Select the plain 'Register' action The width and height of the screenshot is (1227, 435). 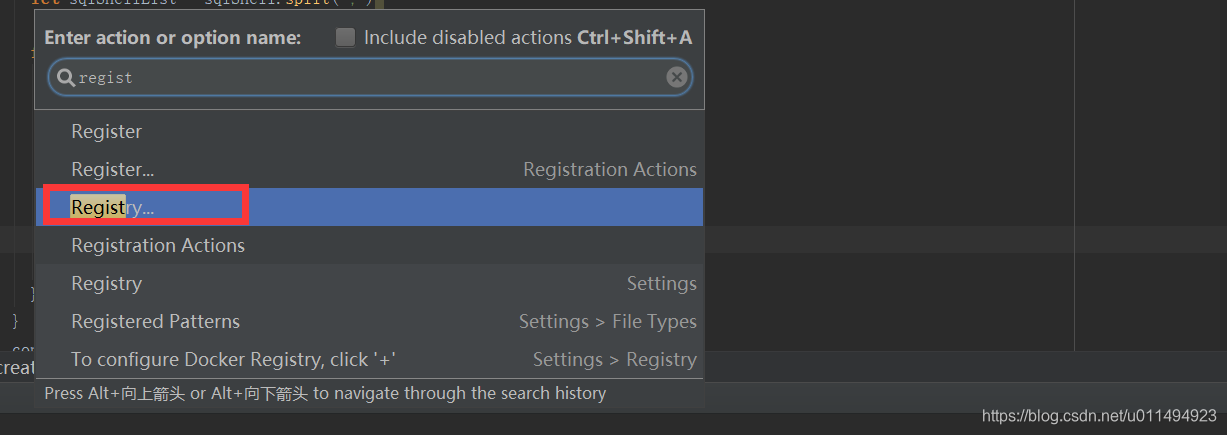370,131
